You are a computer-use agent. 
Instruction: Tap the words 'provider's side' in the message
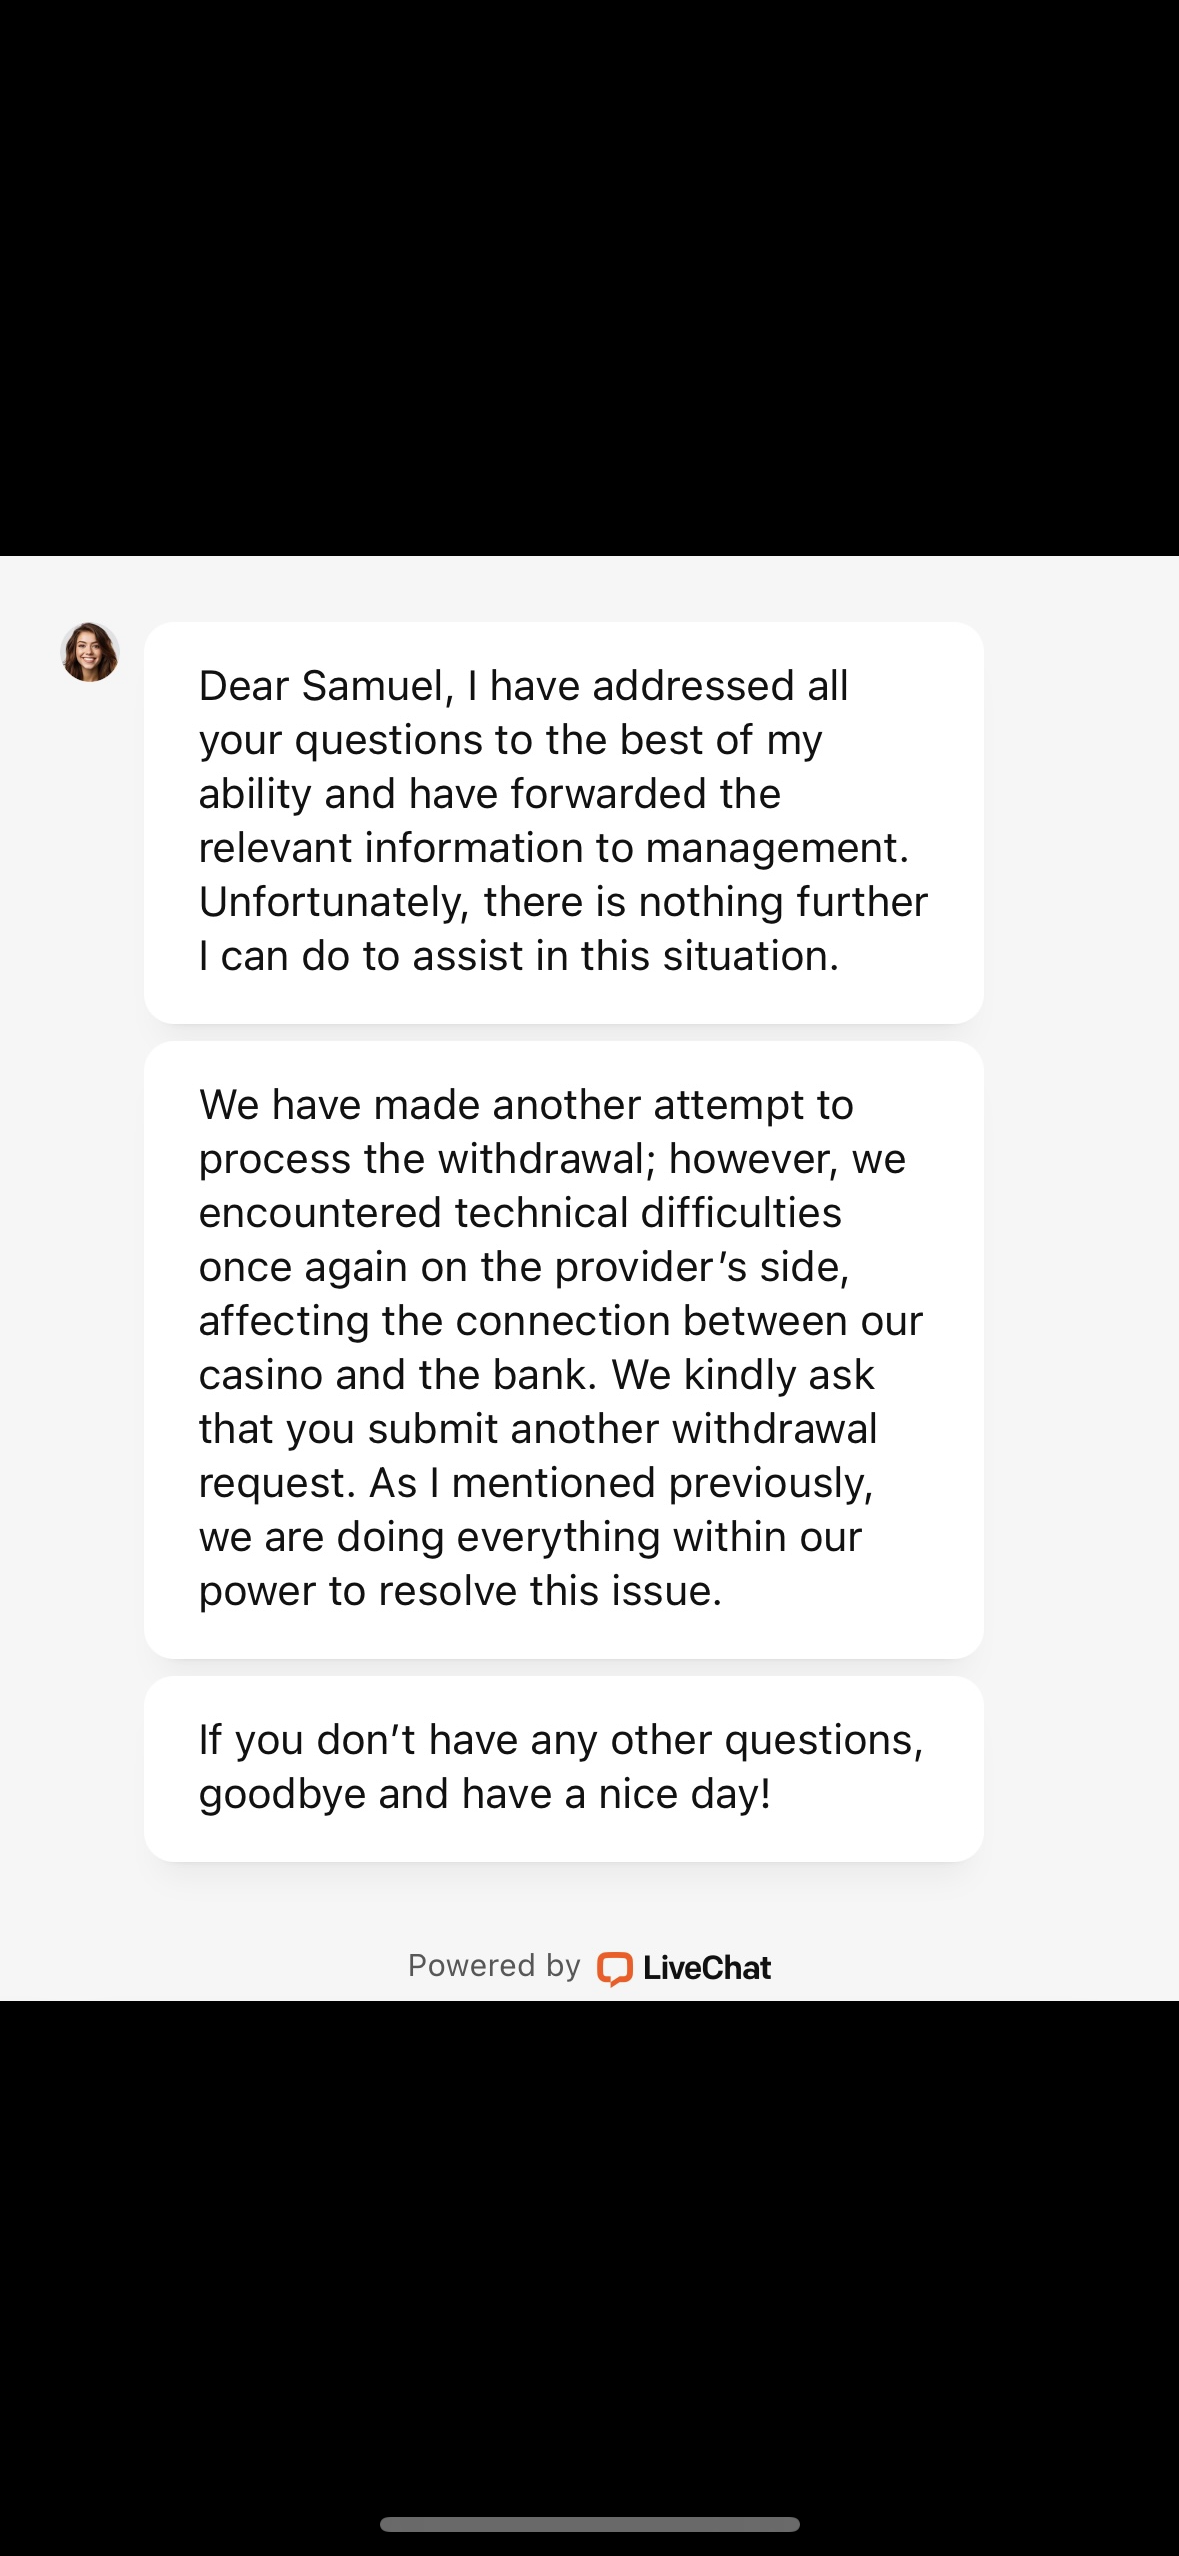(x=701, y=1267)
